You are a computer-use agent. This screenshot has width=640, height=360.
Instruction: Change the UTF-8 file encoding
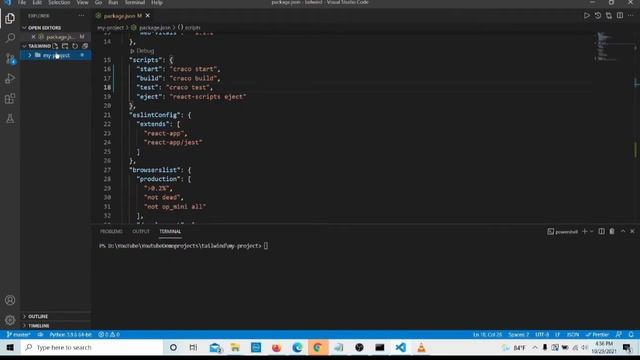(x=542, y=334)
